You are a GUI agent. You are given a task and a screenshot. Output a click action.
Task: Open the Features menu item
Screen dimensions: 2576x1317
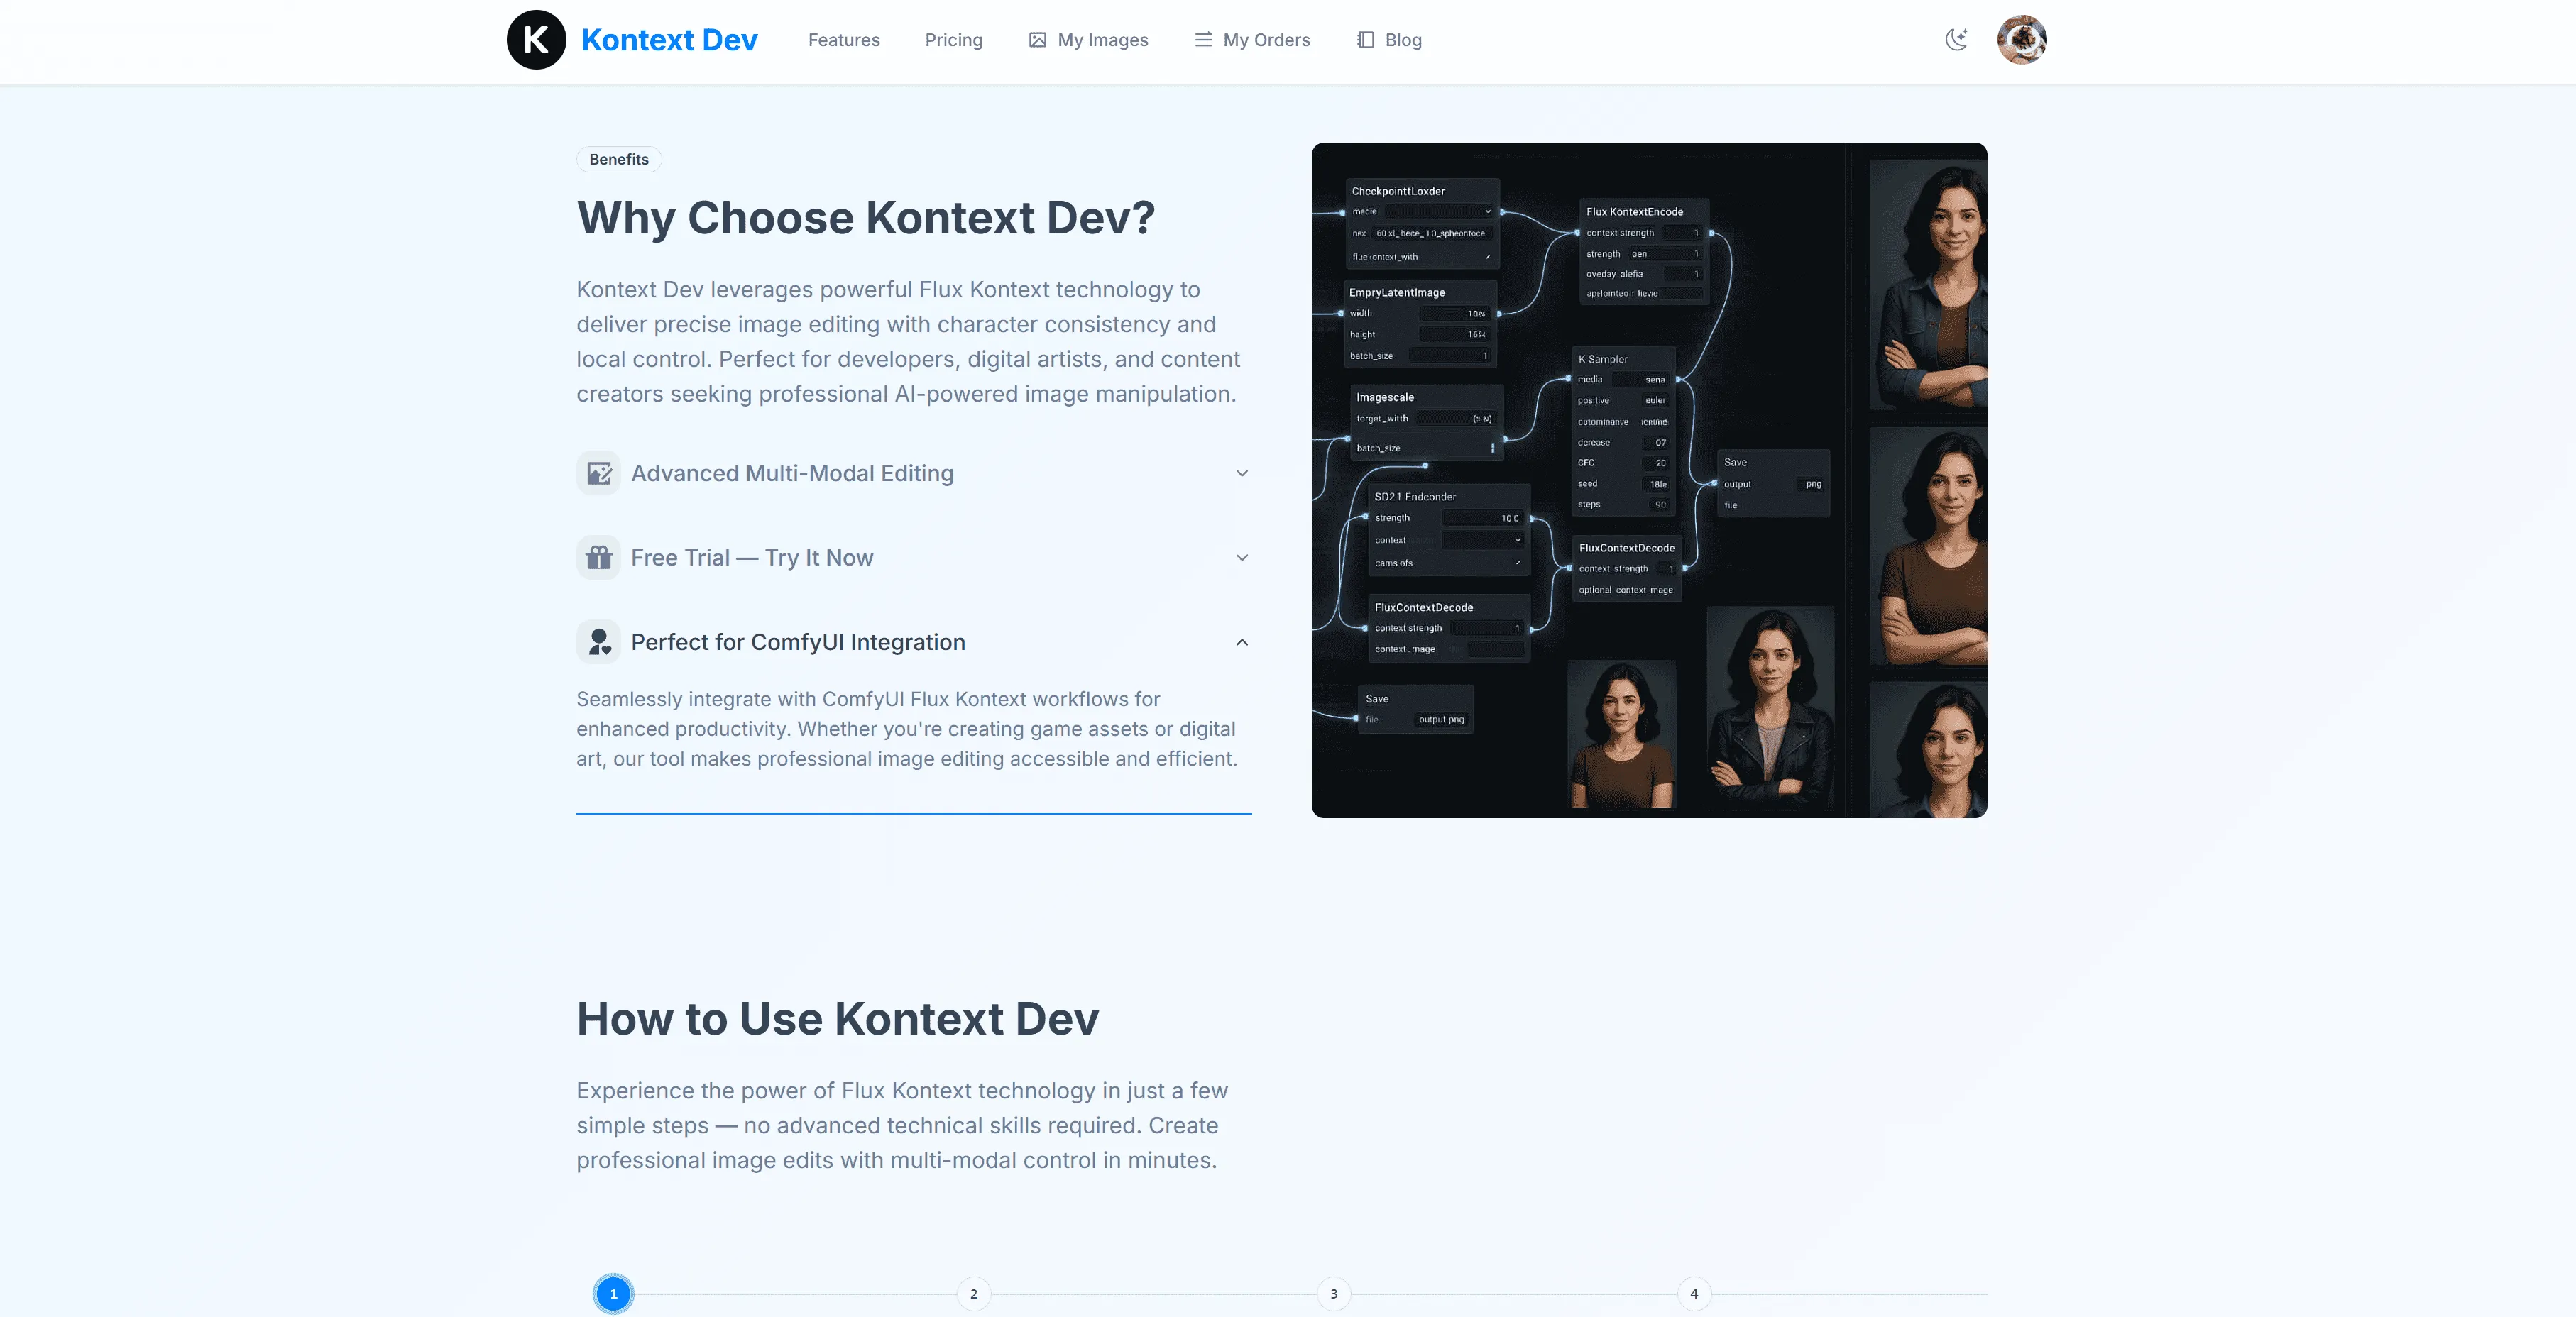click(x=843, y=40)
